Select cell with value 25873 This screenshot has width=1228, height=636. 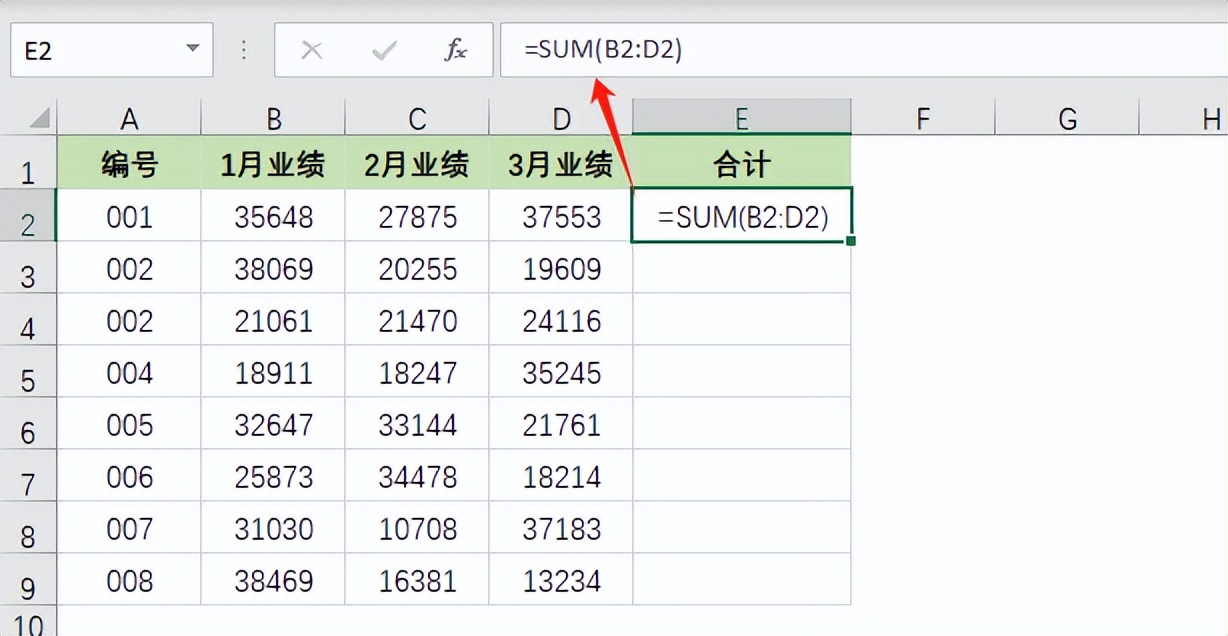pyautogui.click(x=273, y=476)
